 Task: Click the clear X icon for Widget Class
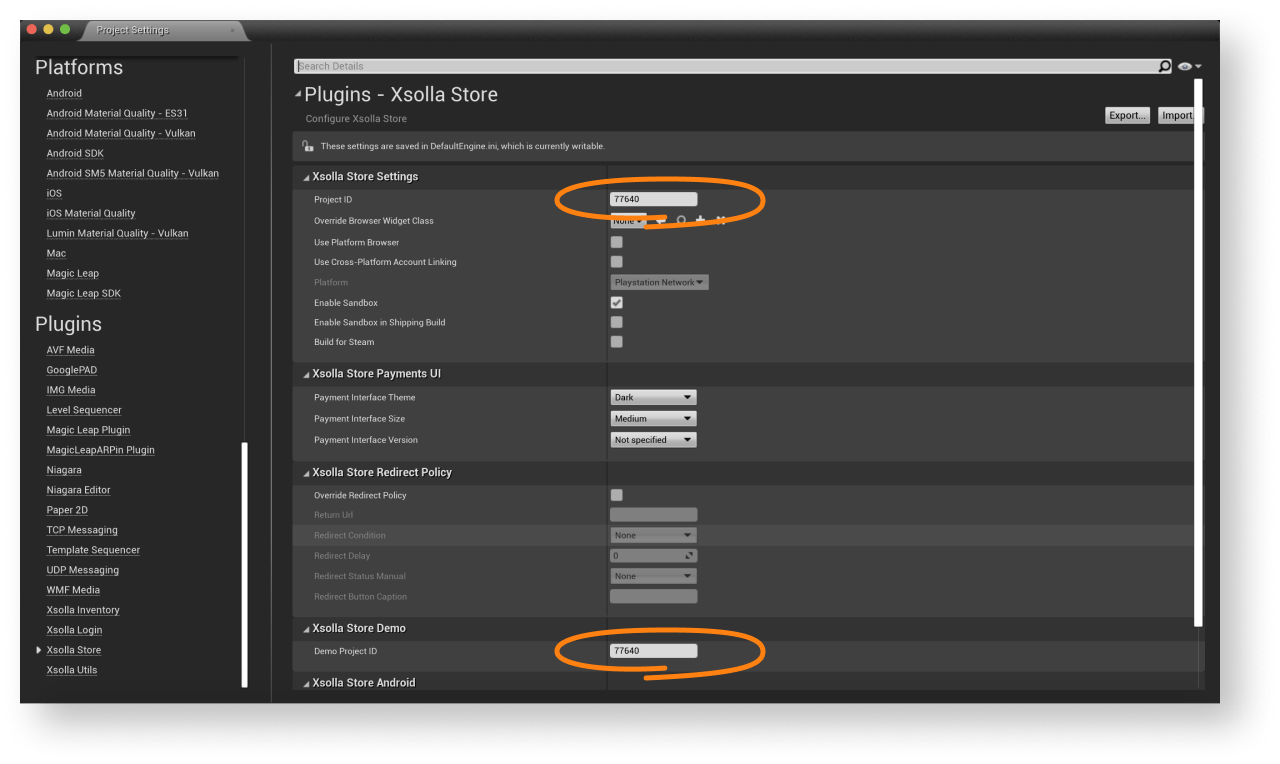point(720,221)
